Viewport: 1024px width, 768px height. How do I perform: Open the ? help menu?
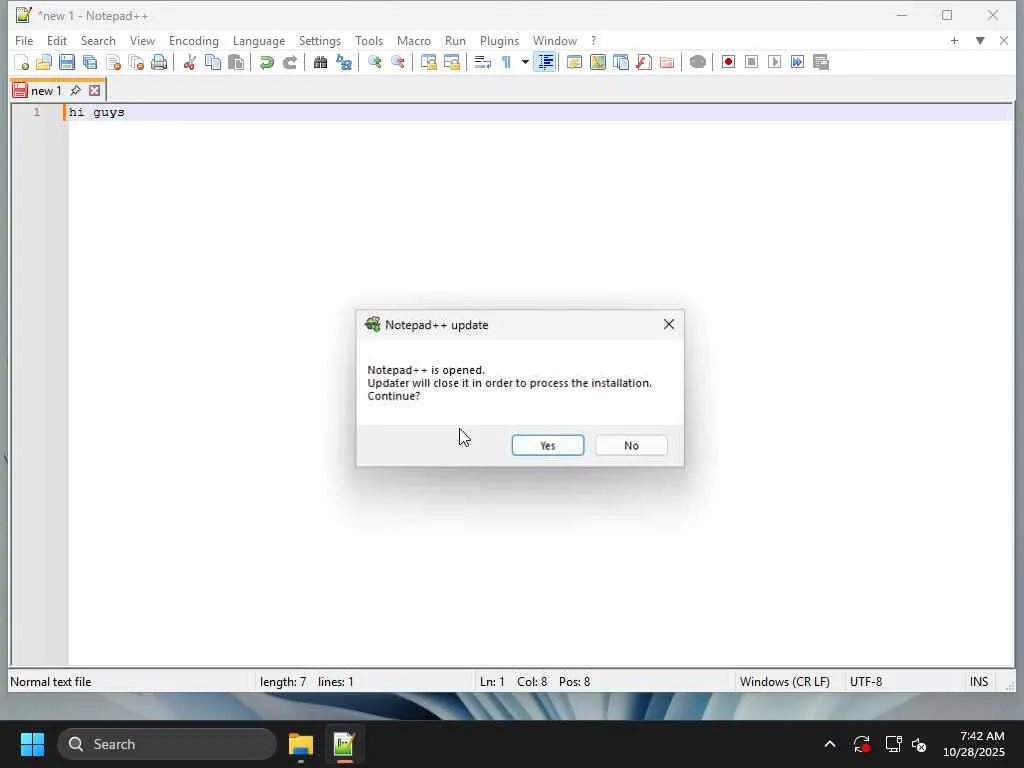click(593, 40)
